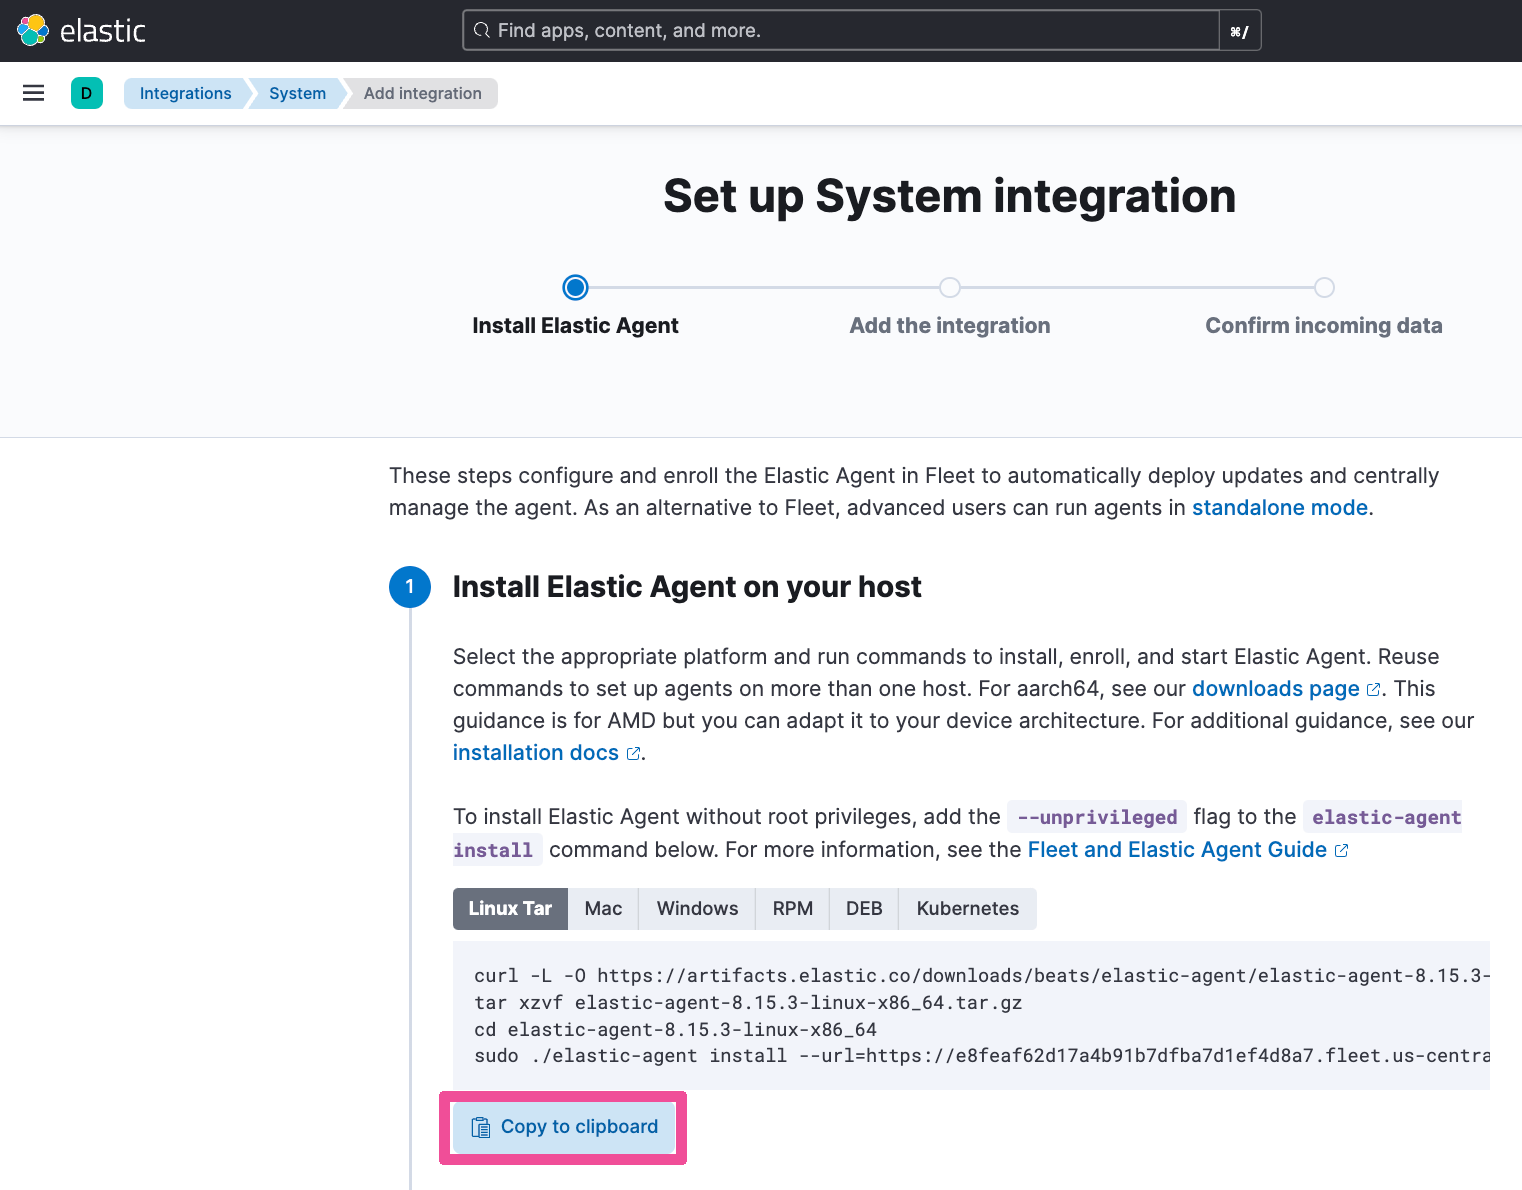
Task: Focus the Find apps search field
Action: point(840,30)
